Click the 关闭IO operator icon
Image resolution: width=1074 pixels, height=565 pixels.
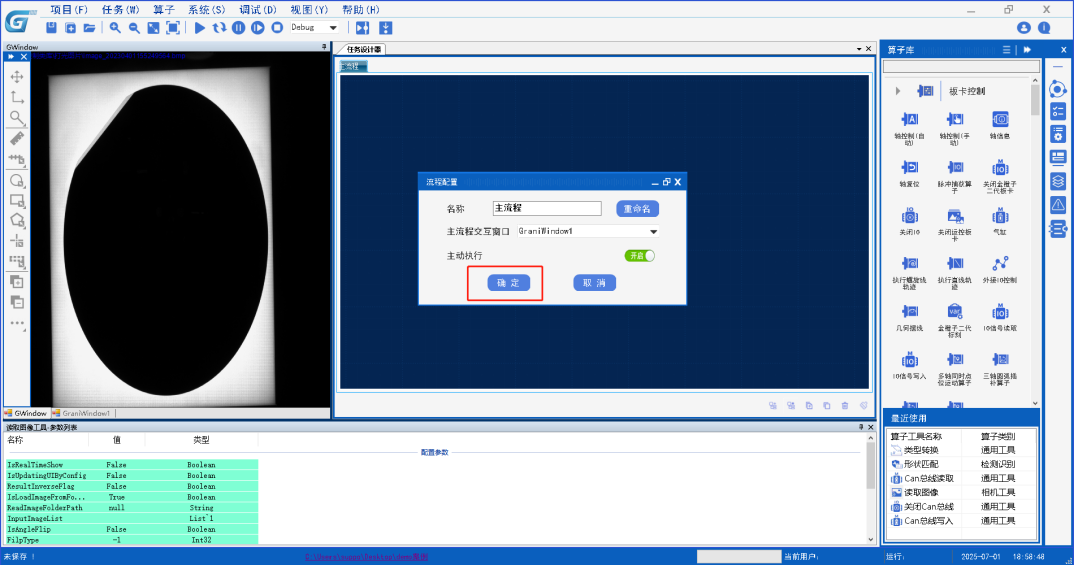tap(909, 216)
